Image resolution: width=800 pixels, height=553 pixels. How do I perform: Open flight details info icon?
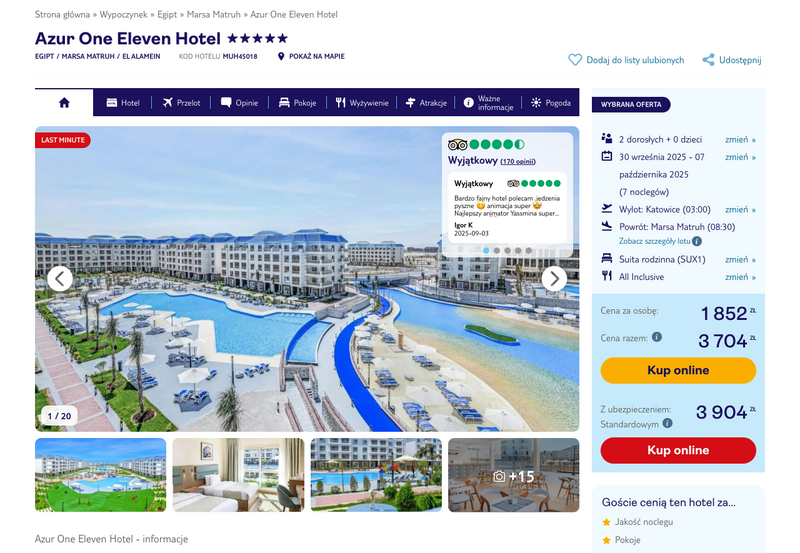[x=696, y=241]
